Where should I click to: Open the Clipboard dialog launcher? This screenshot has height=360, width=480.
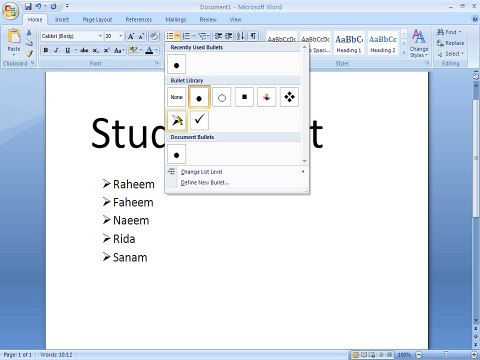(33, 63)
